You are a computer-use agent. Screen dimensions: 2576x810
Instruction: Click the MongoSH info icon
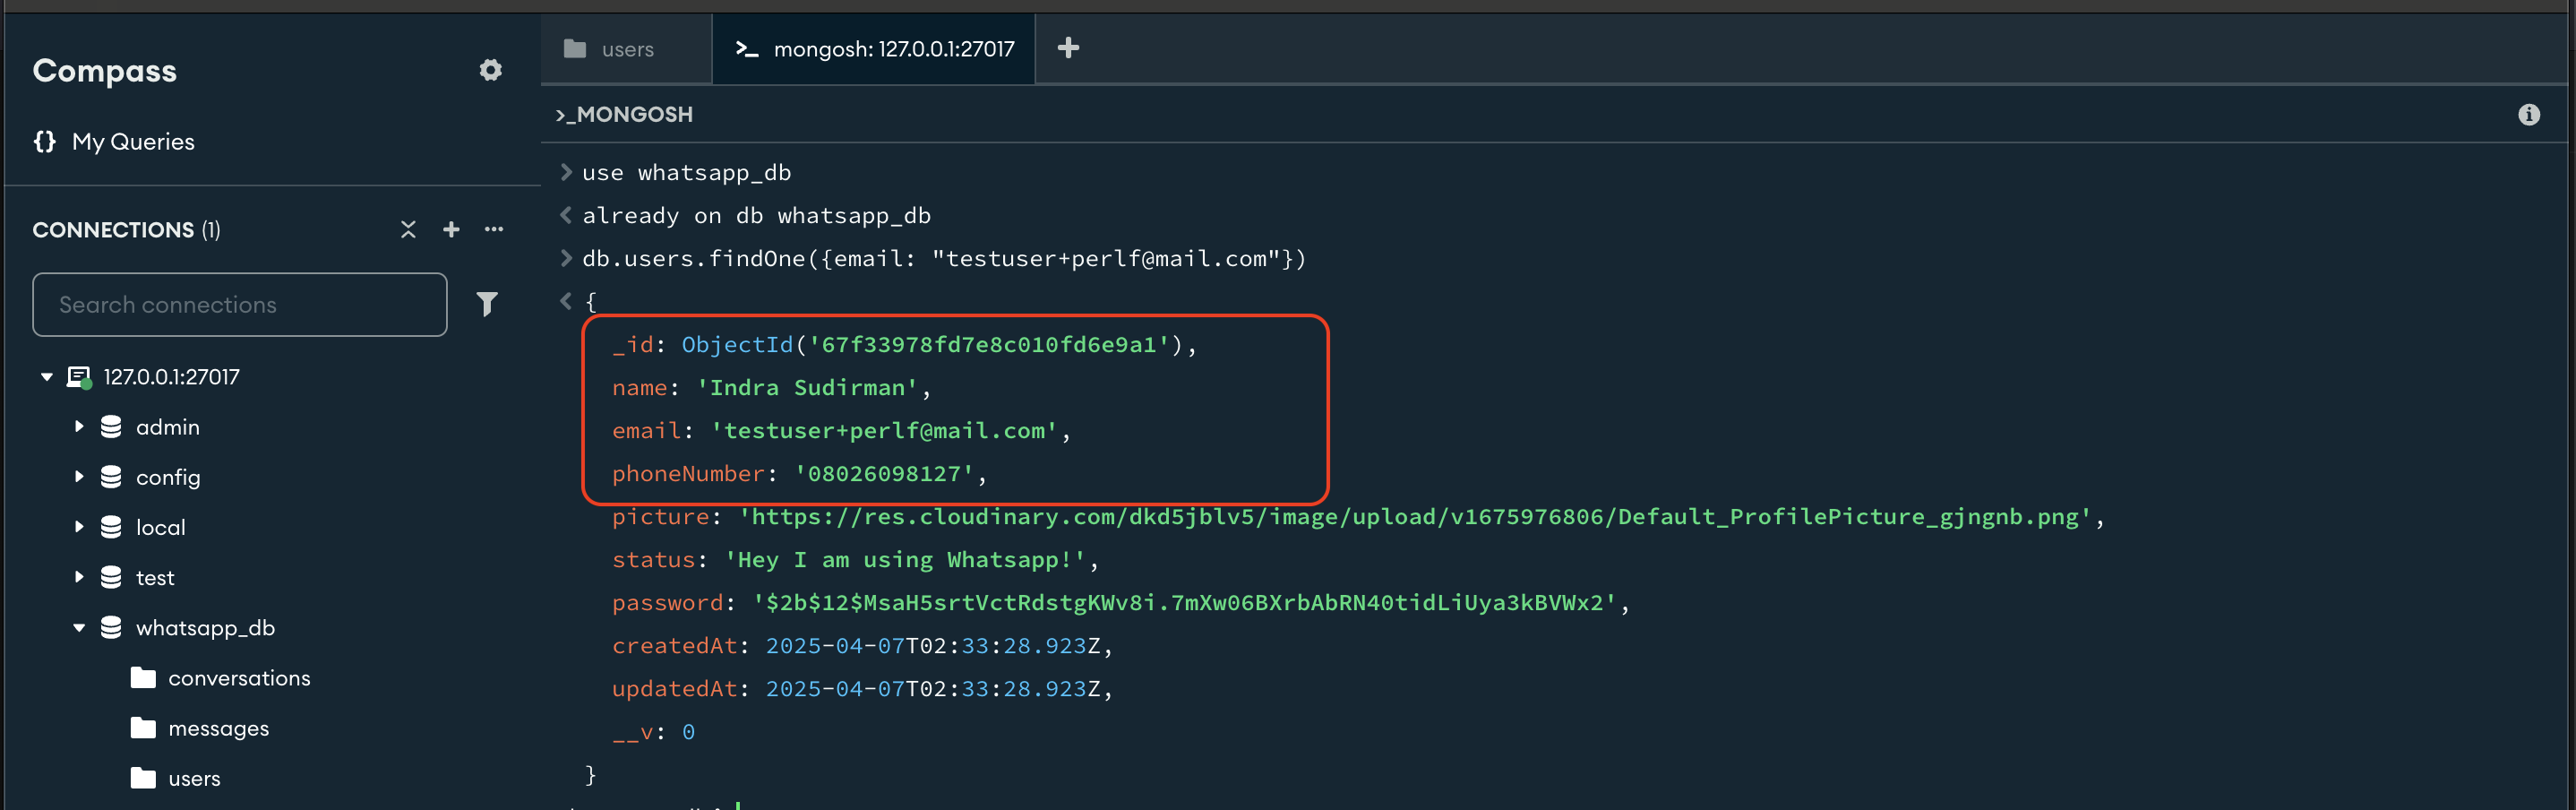pos(2531,114)
